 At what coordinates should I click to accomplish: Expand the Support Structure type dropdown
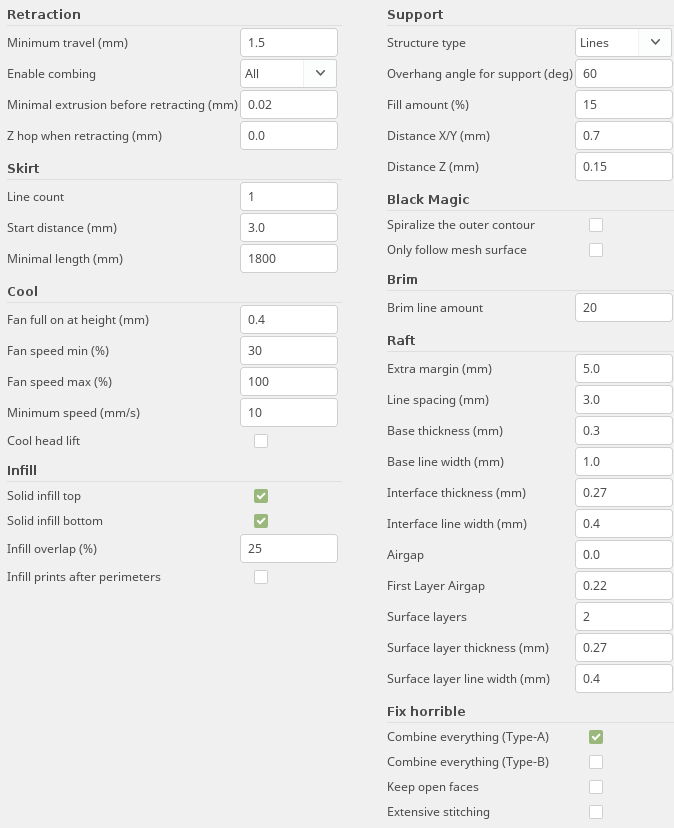click(x=624, y=43)
